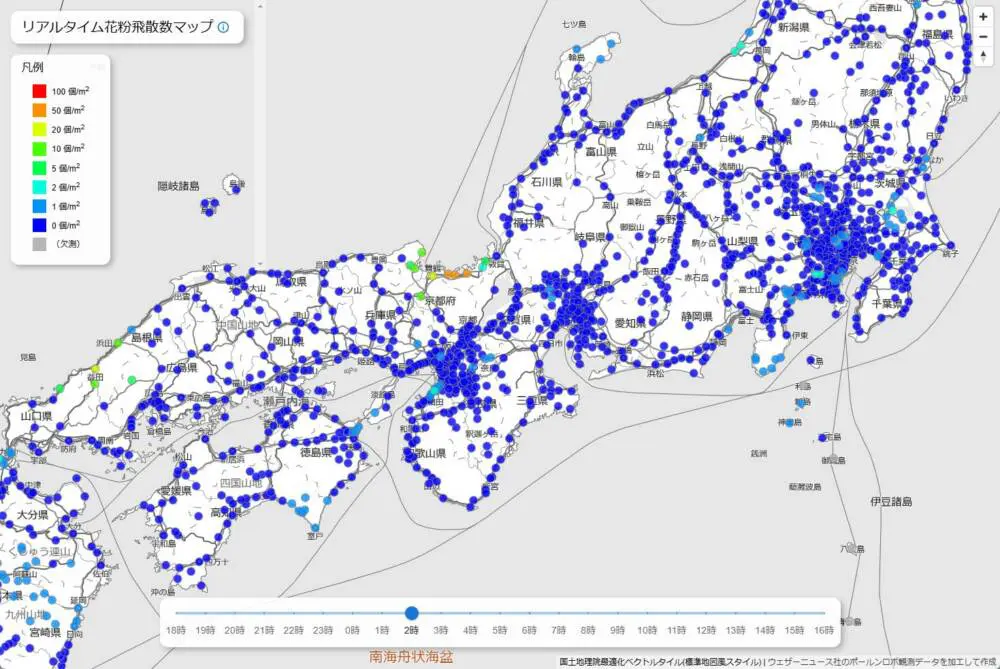
Task: Click the cyan 2 個/m² legend swatch
Action: [x=40, y=187]
